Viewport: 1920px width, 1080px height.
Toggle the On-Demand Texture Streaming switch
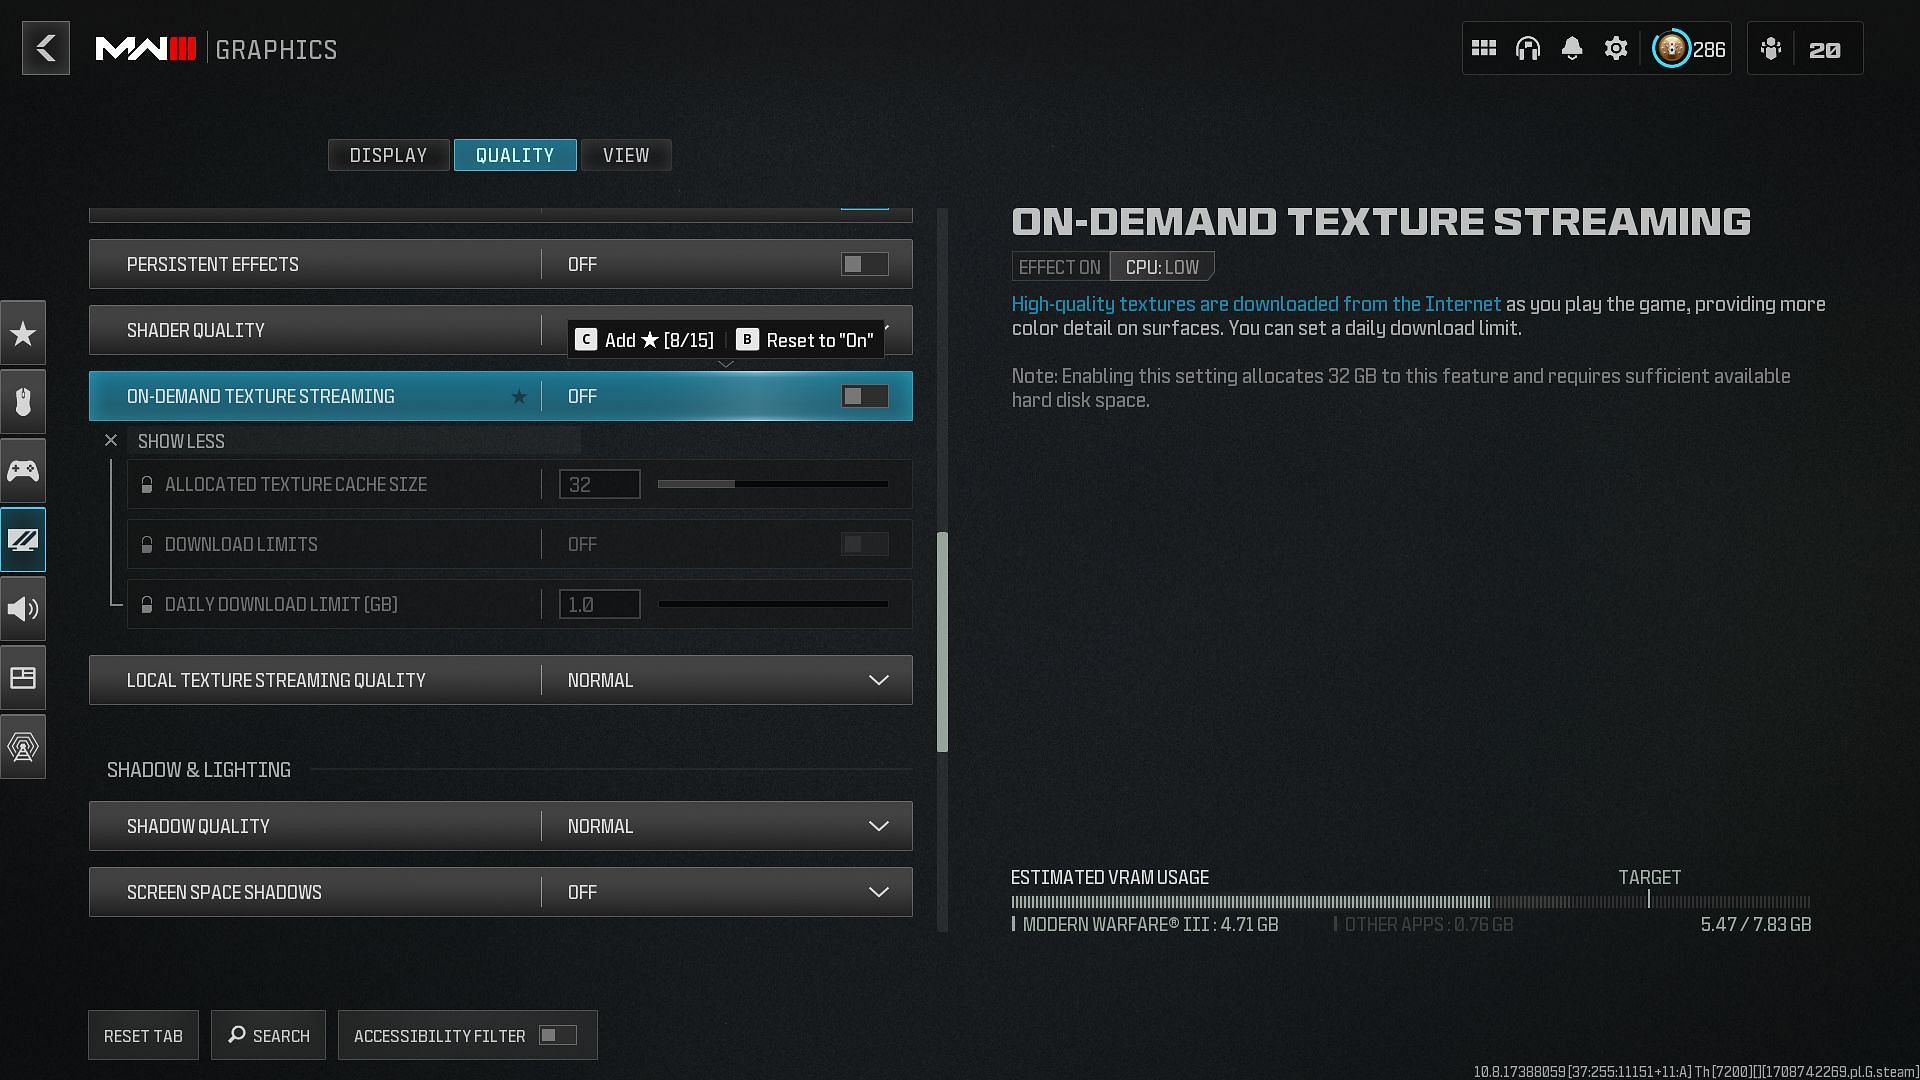(864, 396)
